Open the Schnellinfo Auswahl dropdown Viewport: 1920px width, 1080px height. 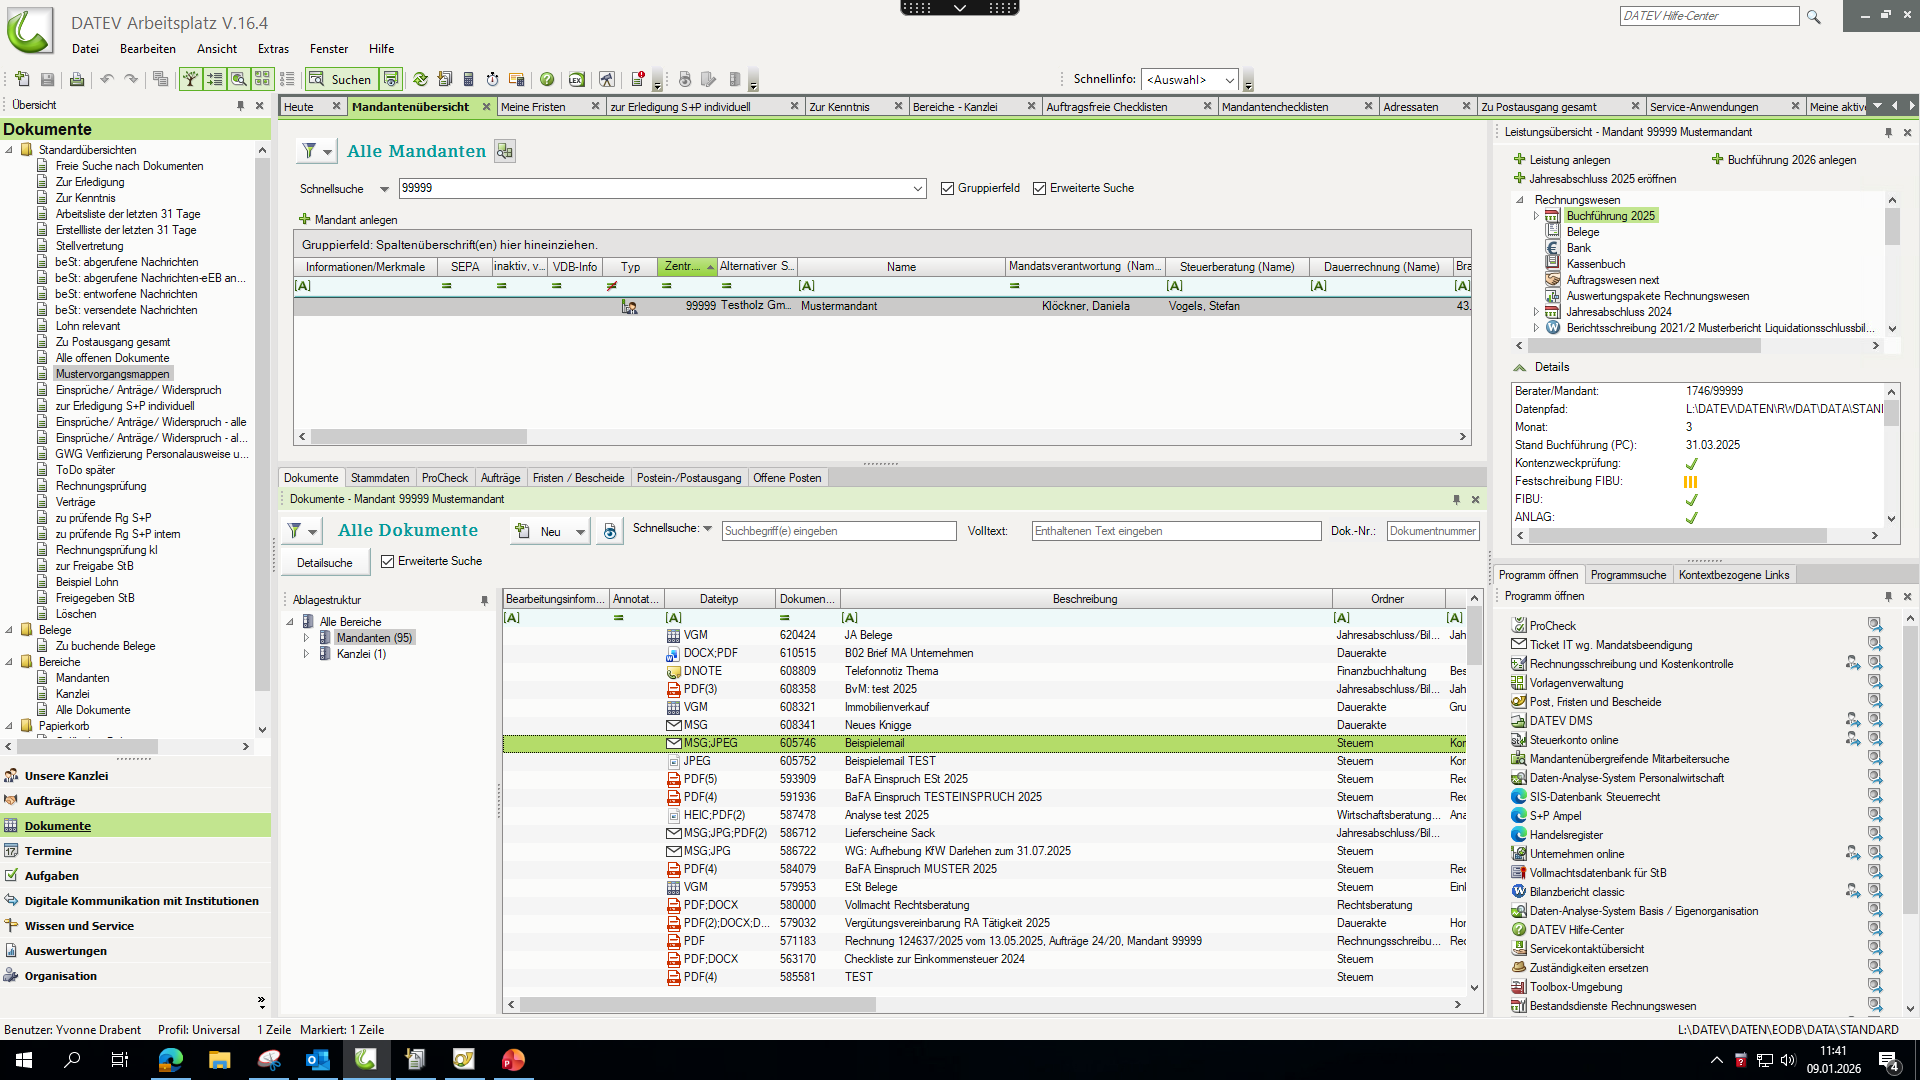click(1229, 80)
